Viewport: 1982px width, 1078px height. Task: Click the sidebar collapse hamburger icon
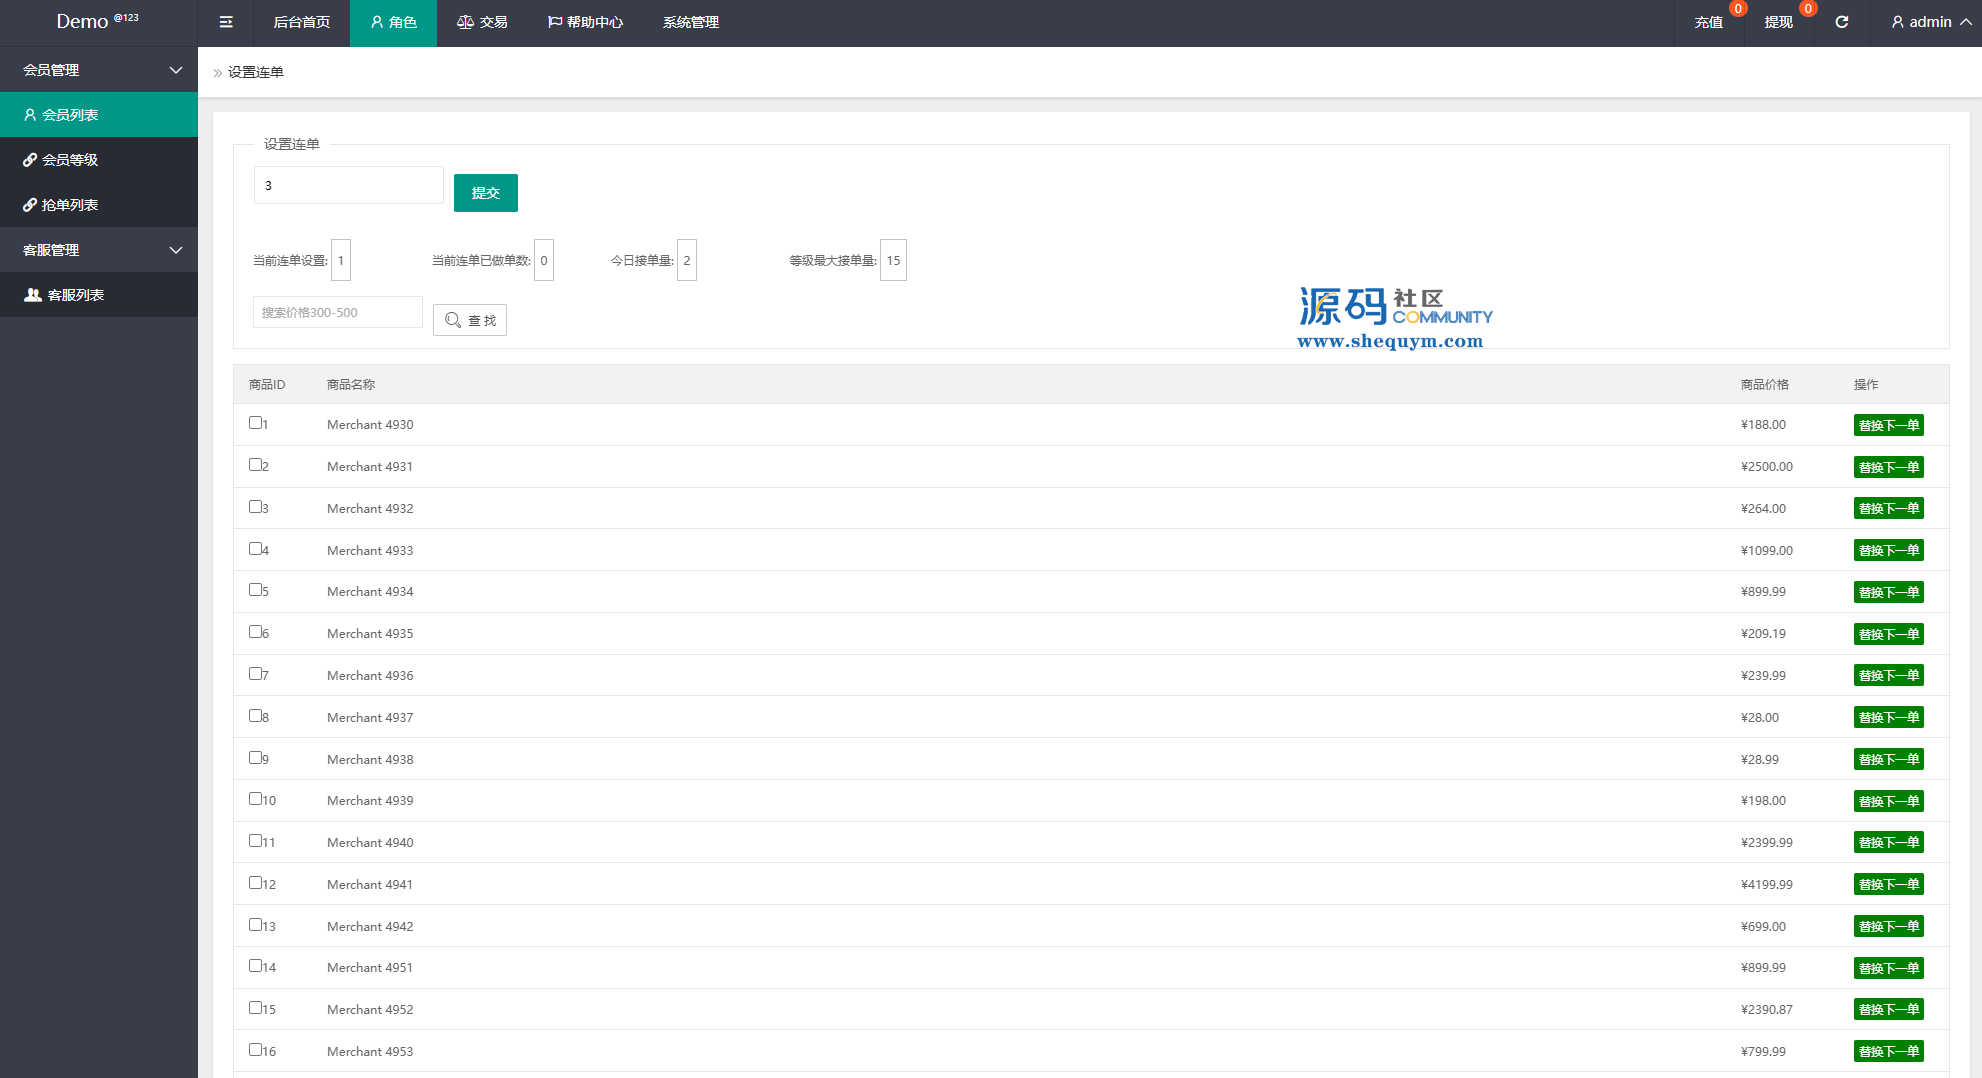click(226, 22)
